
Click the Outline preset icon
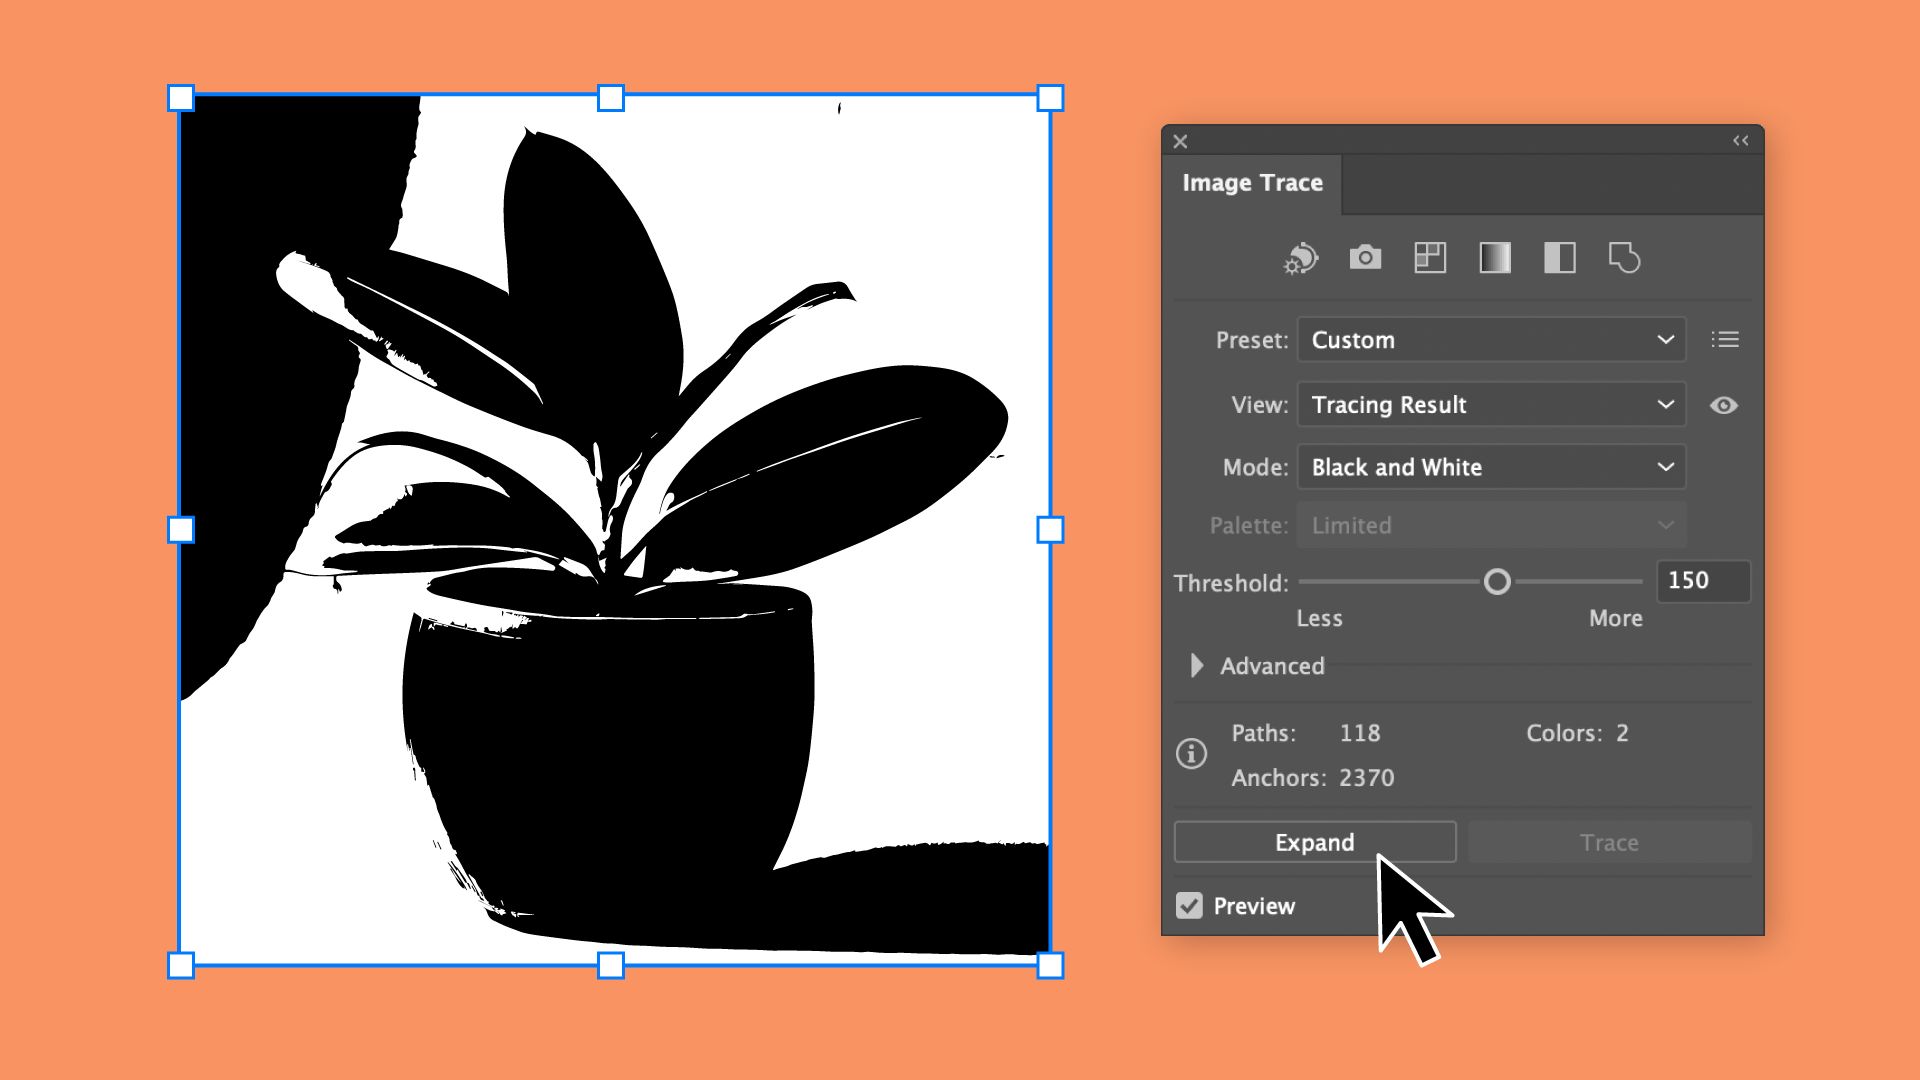tap(1624, 258)
